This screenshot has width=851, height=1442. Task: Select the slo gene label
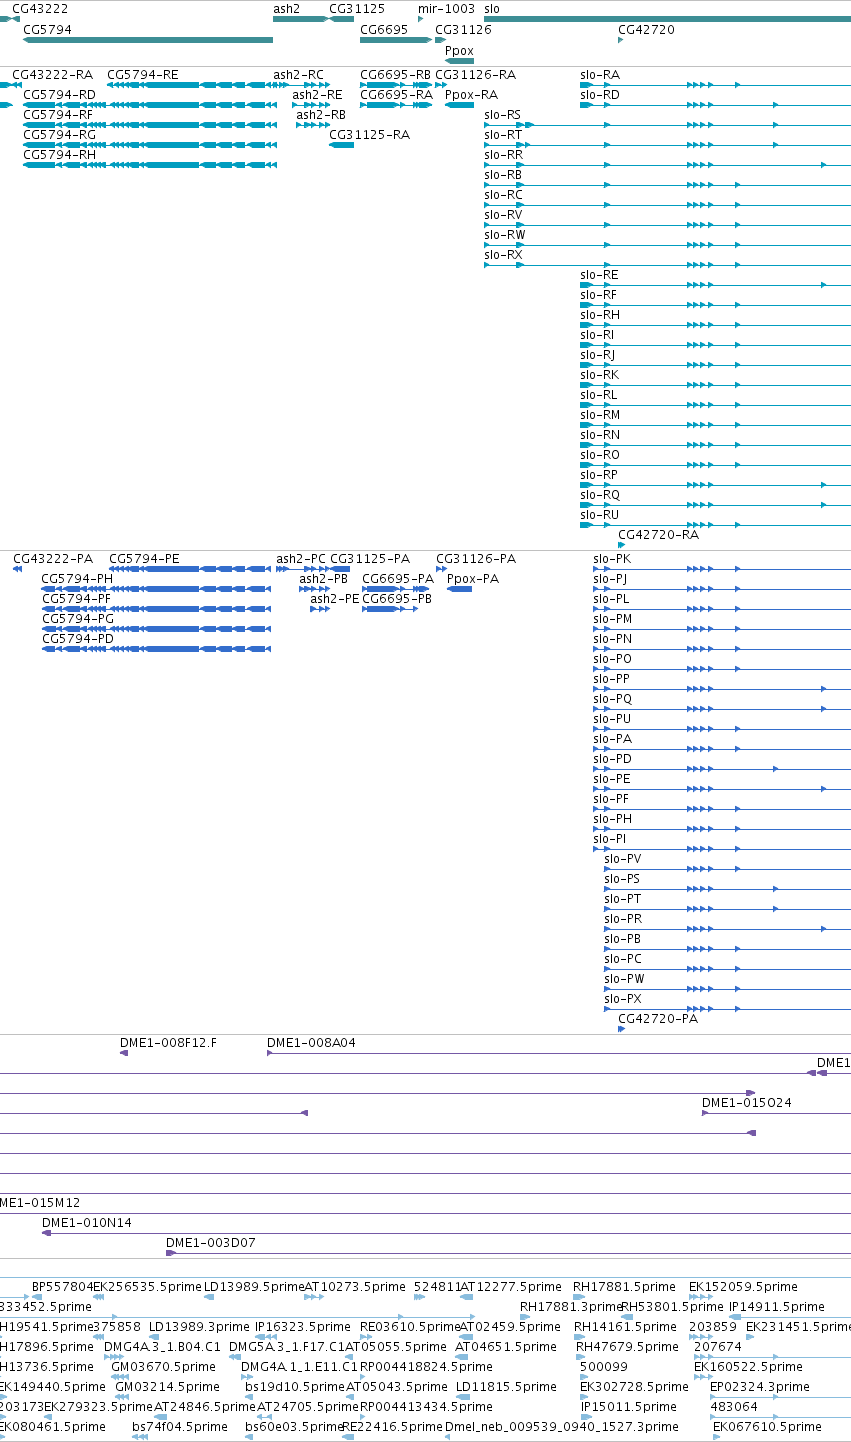(x=492, y=8)
